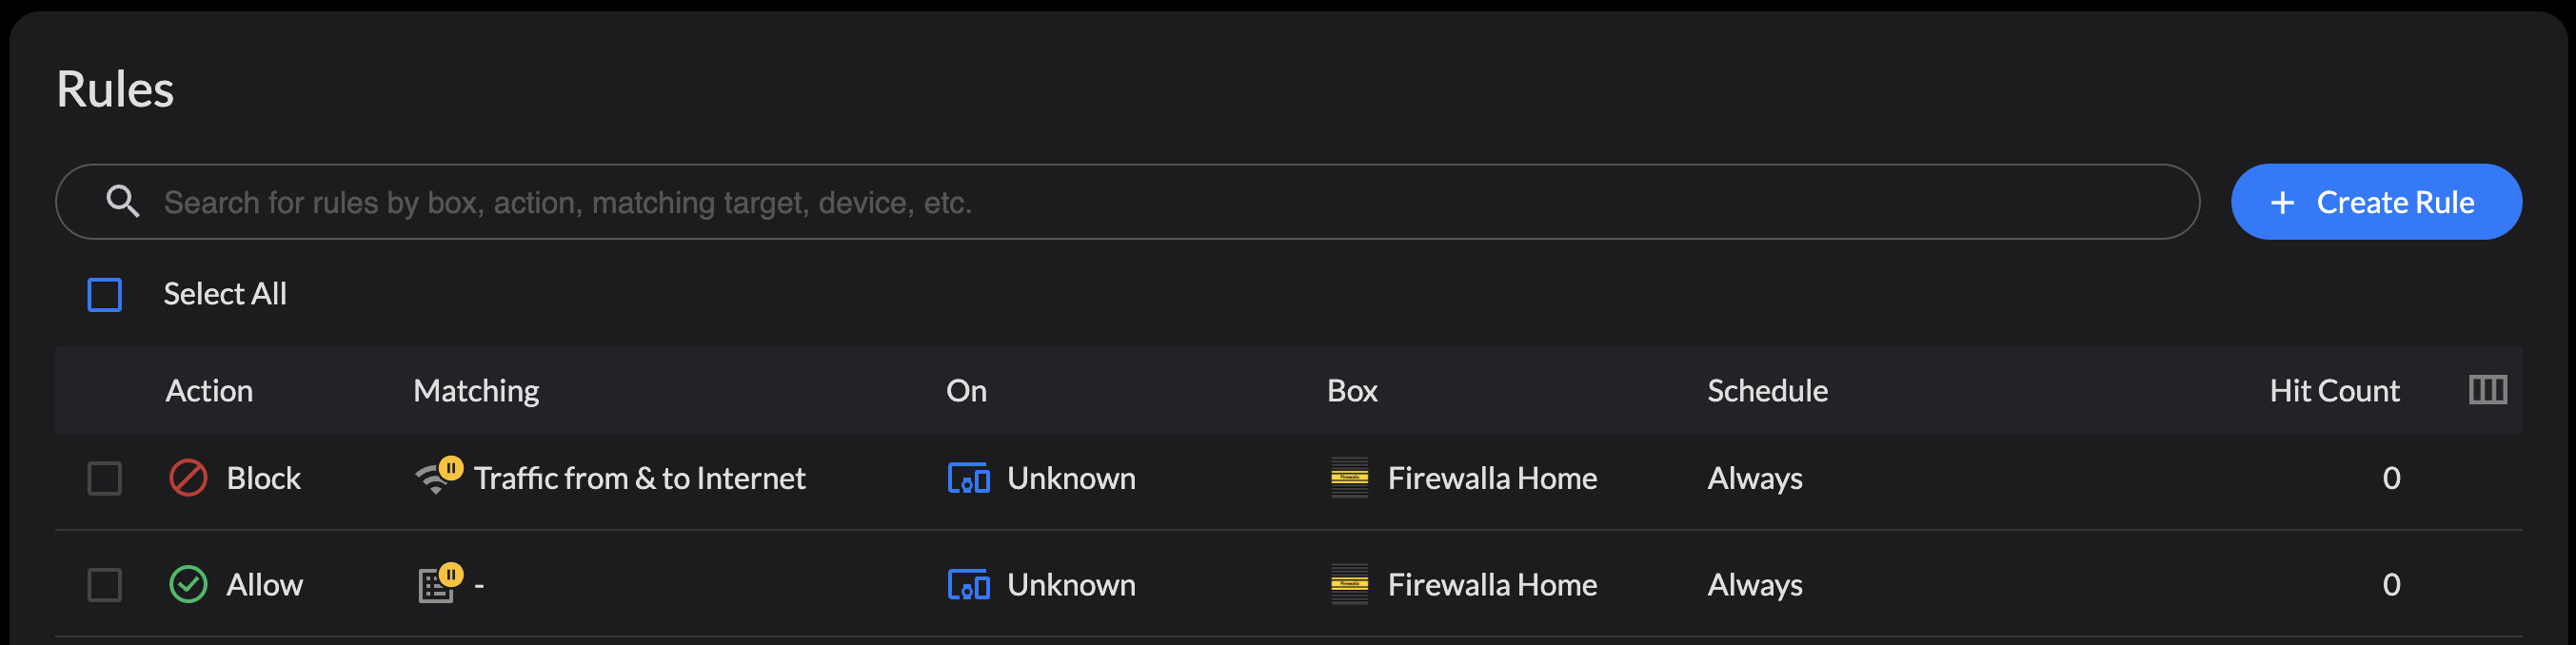The height and width of the screenshot is (645, 2576).
Task: Click Firewalla box icon in Block row
Action: [1349, 478]
